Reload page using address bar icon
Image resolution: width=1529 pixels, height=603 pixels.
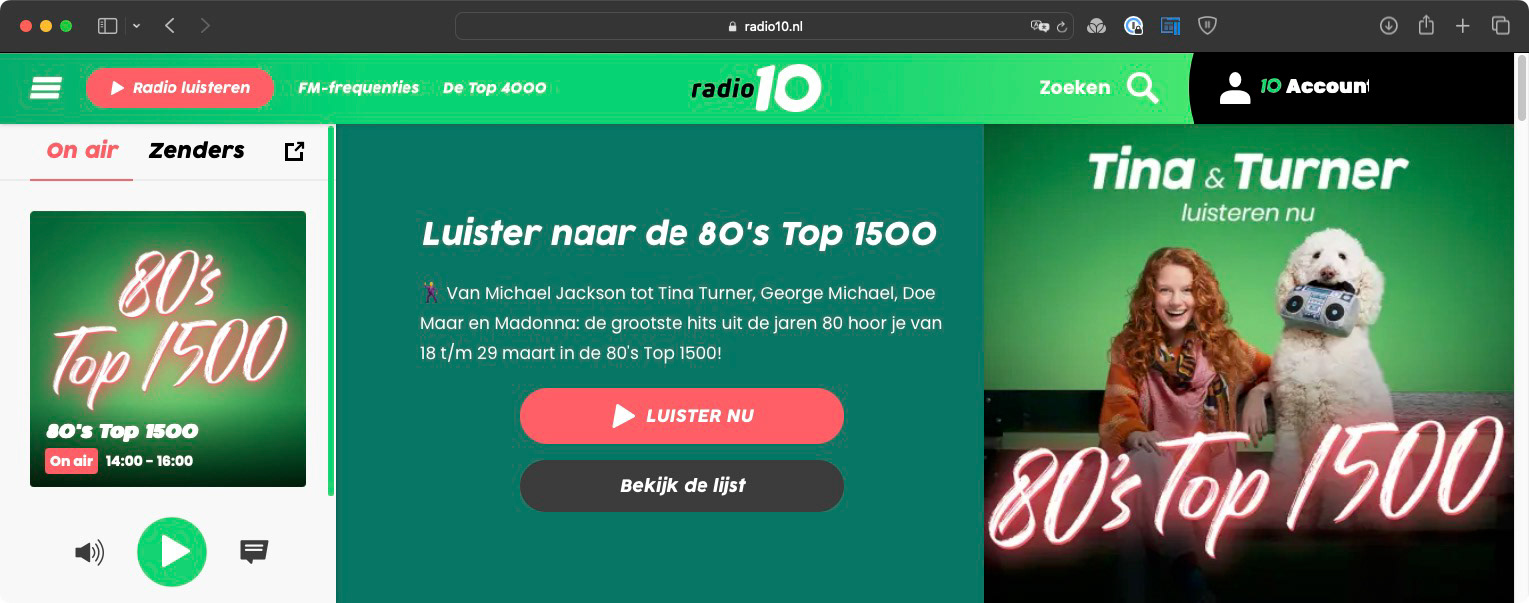(x=1061, y=27)
